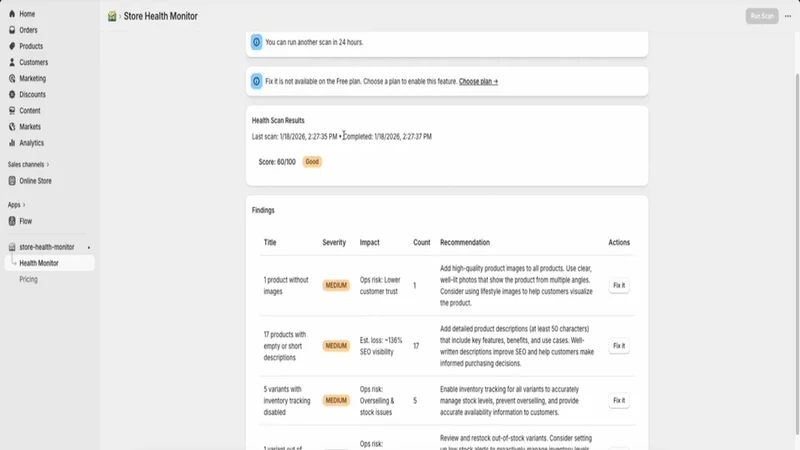
Task: Click MEDIUM badge for inventory tracking row
Action: point(336,401)
